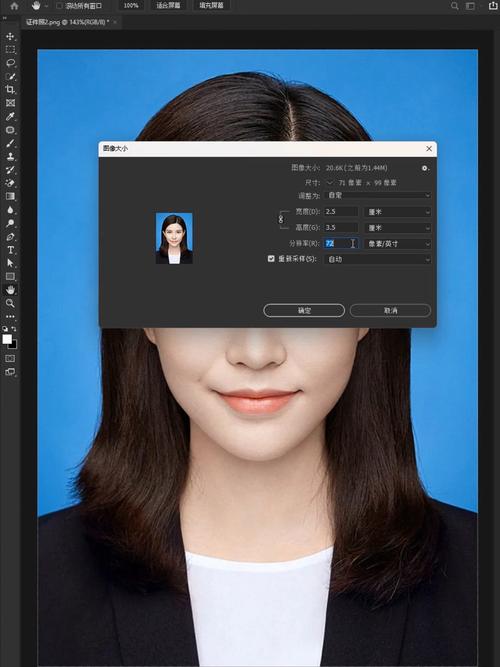500x667 pixels.
Task: Open the resample method 自动 dropdown
Action: click(x=378, y=259)
